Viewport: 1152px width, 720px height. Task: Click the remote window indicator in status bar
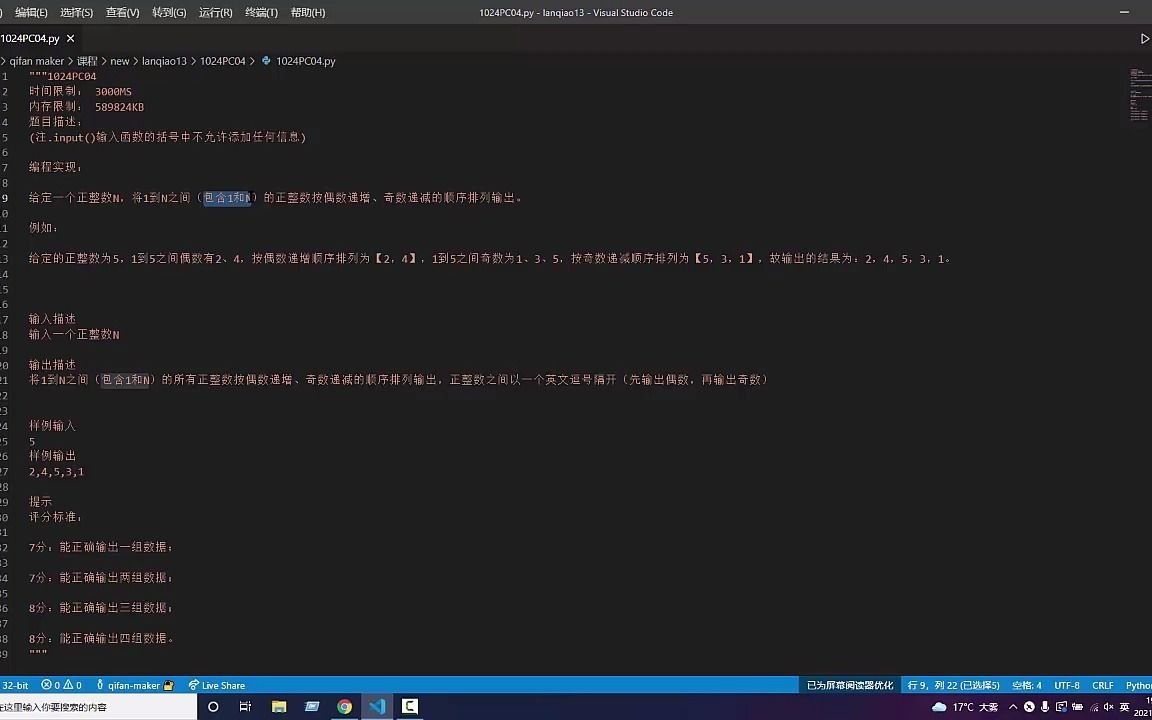point(14,685)
